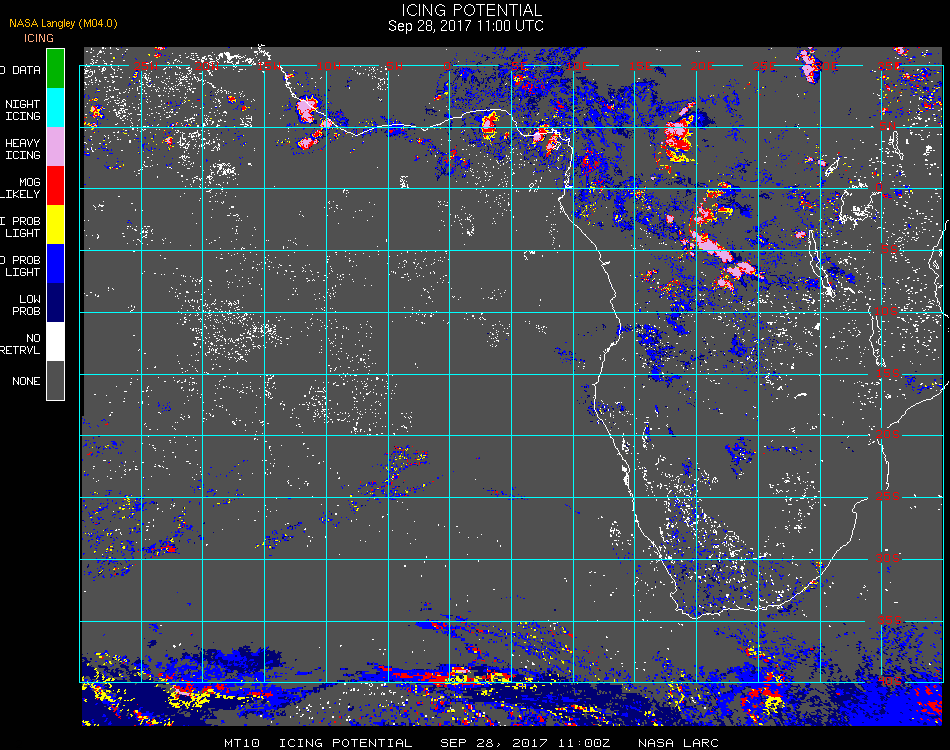The height and width of the screenshot is (750, 950).
Task: Click 'MT10' in the footer caption
Action: tap(242, 743)
